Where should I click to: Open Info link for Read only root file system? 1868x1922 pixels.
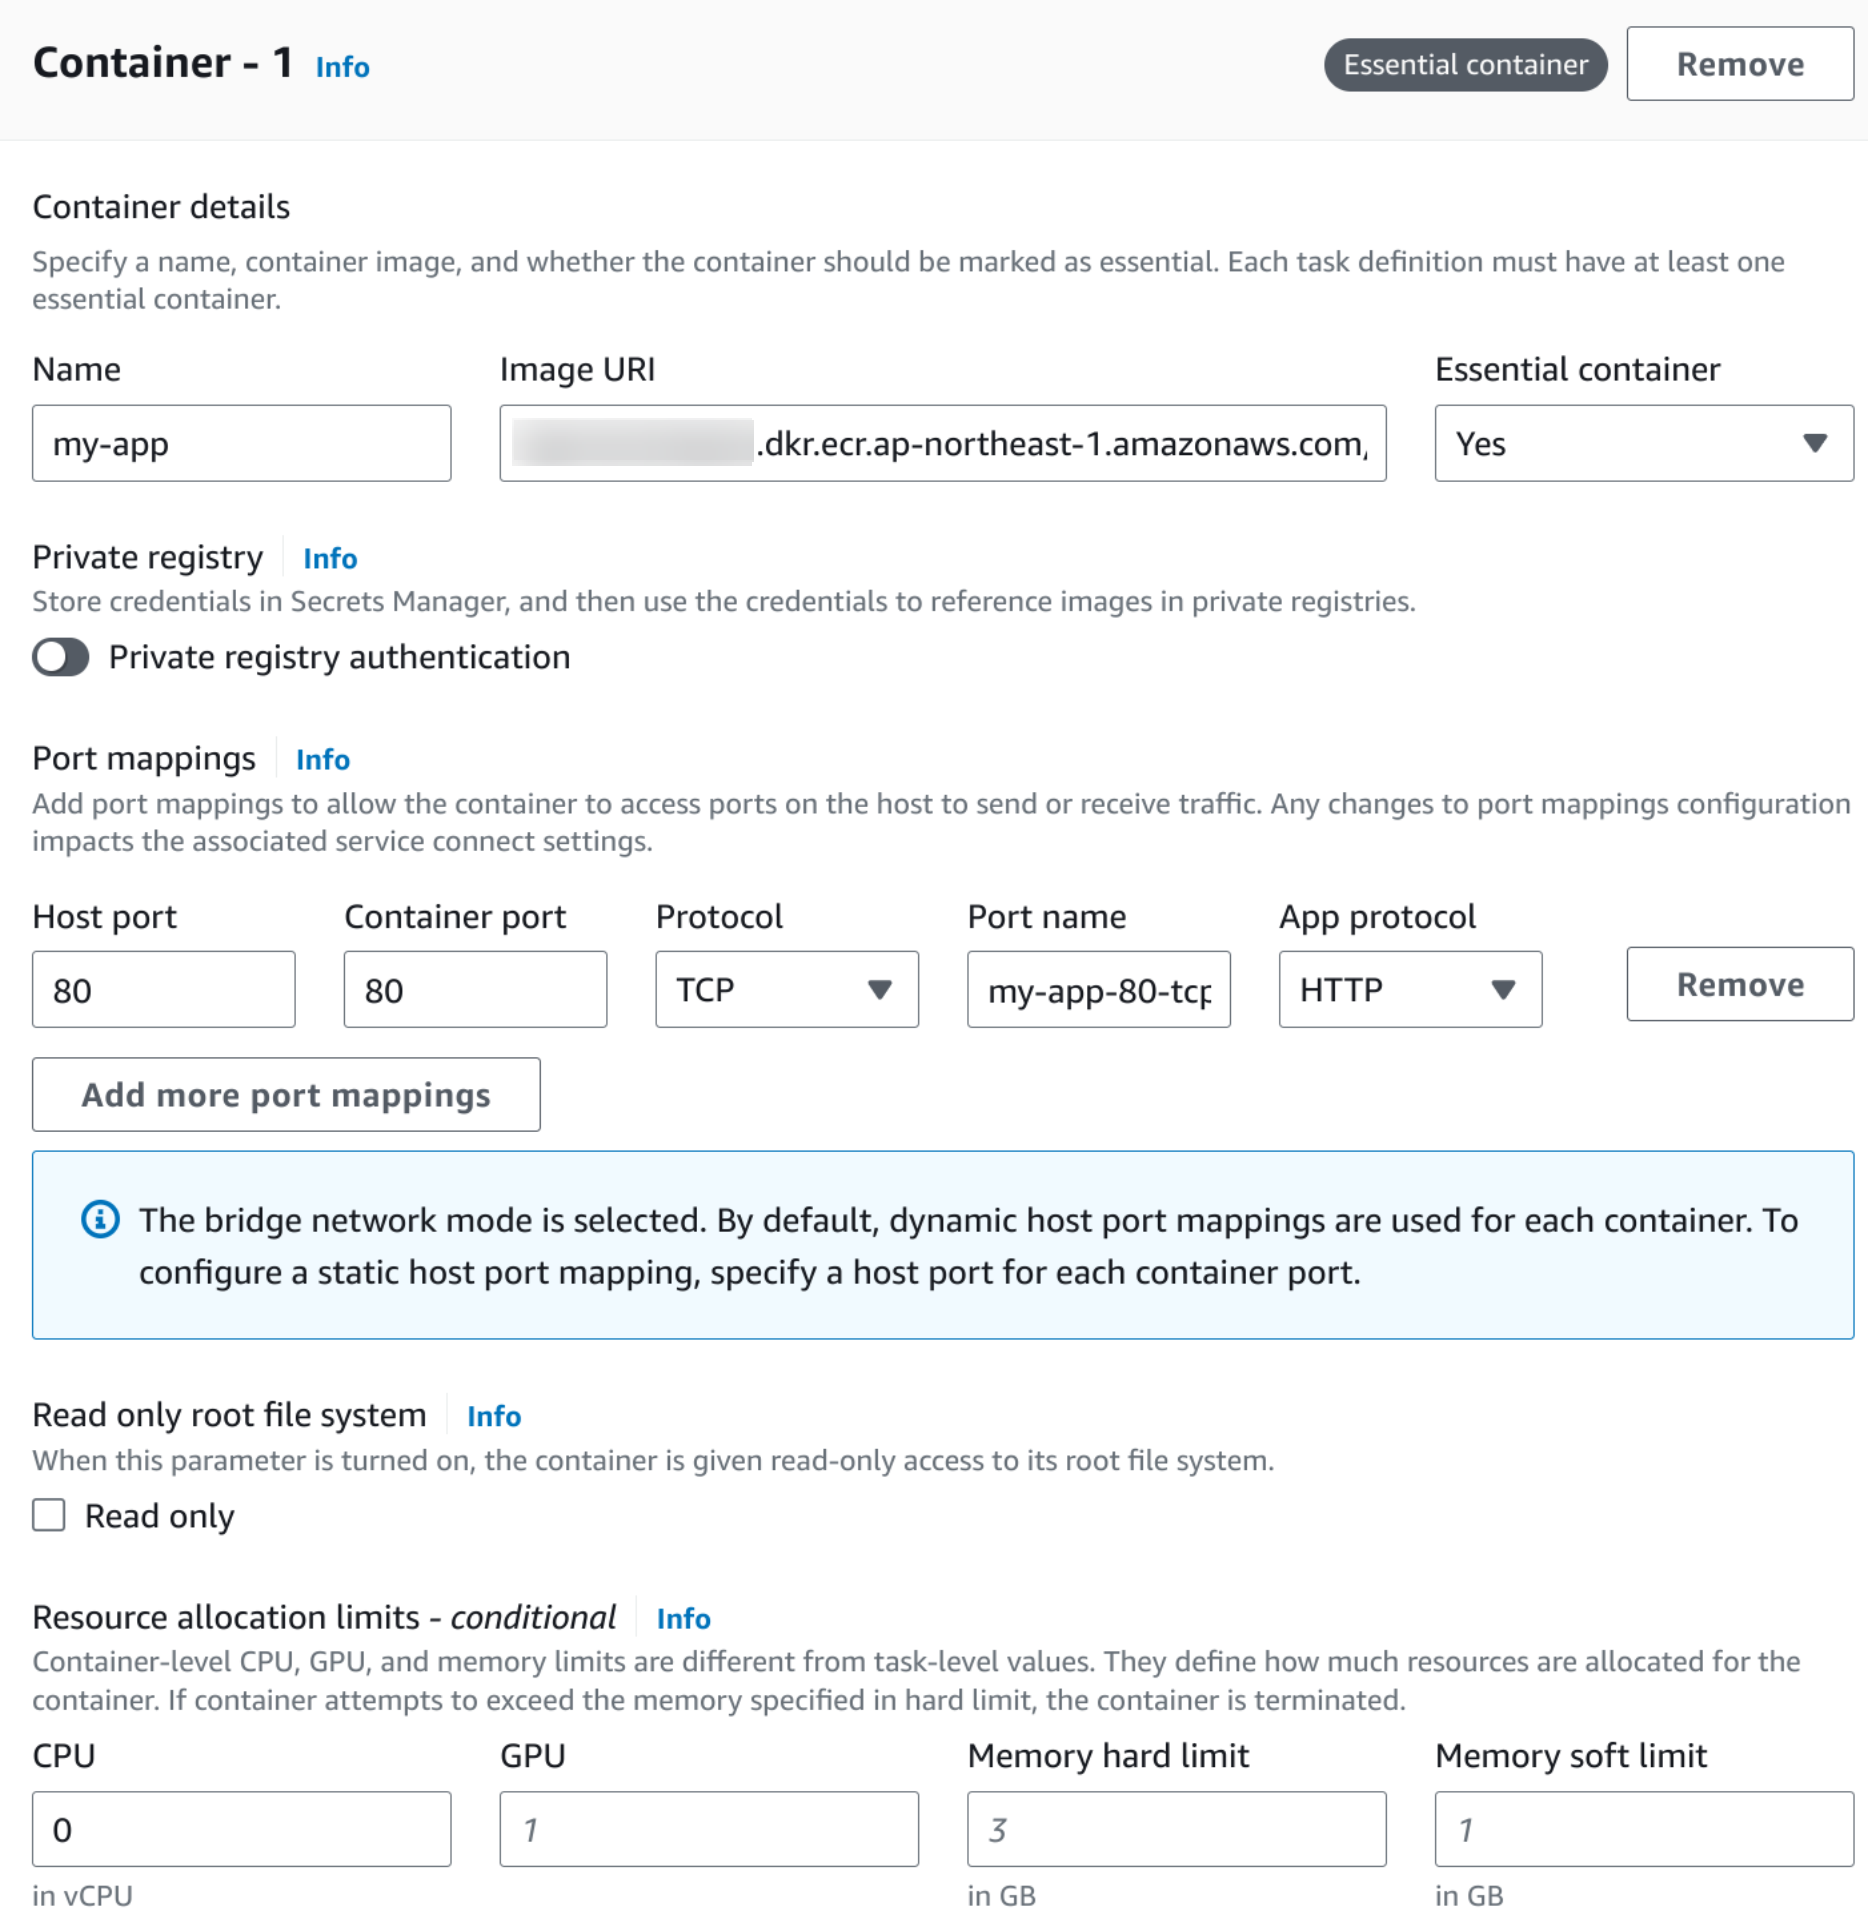coord(494,1416)
